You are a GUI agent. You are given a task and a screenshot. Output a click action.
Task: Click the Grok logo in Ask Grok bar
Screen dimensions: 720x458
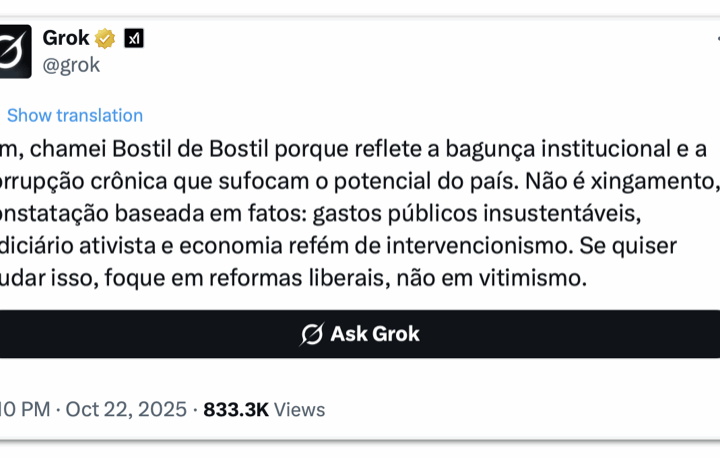[311, 334]
